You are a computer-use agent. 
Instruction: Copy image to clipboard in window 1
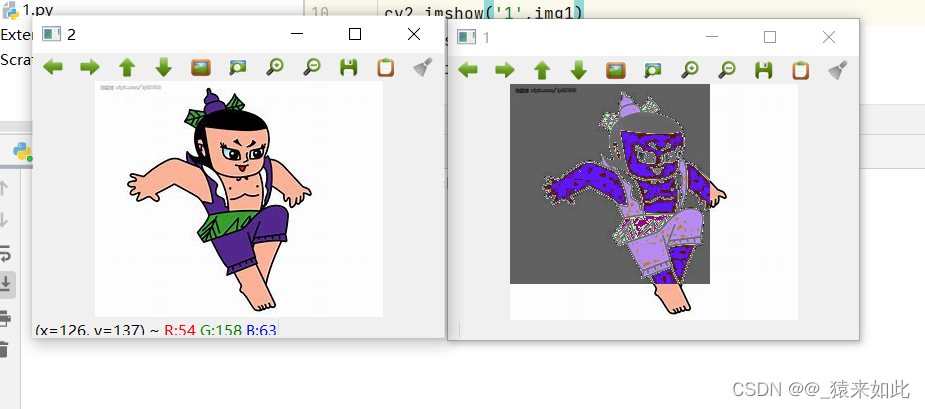pos(801,70)
